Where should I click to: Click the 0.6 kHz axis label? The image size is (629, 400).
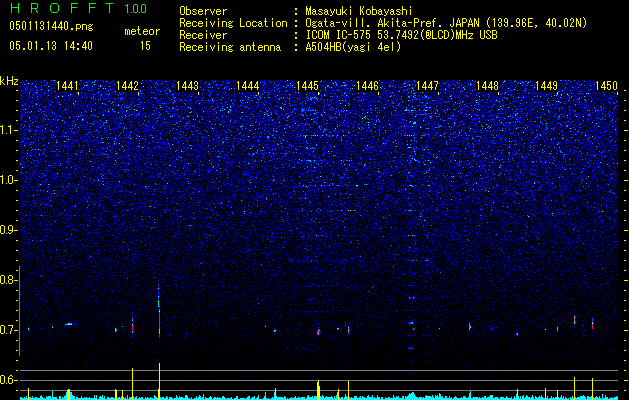tap(8, 380)
